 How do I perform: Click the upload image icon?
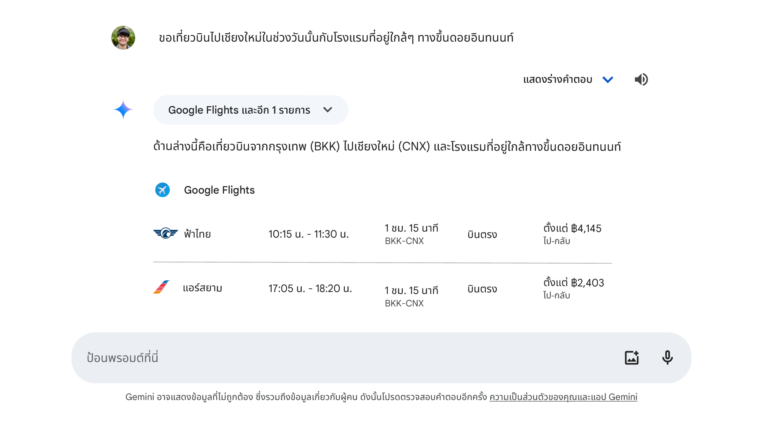click(631, 358)
